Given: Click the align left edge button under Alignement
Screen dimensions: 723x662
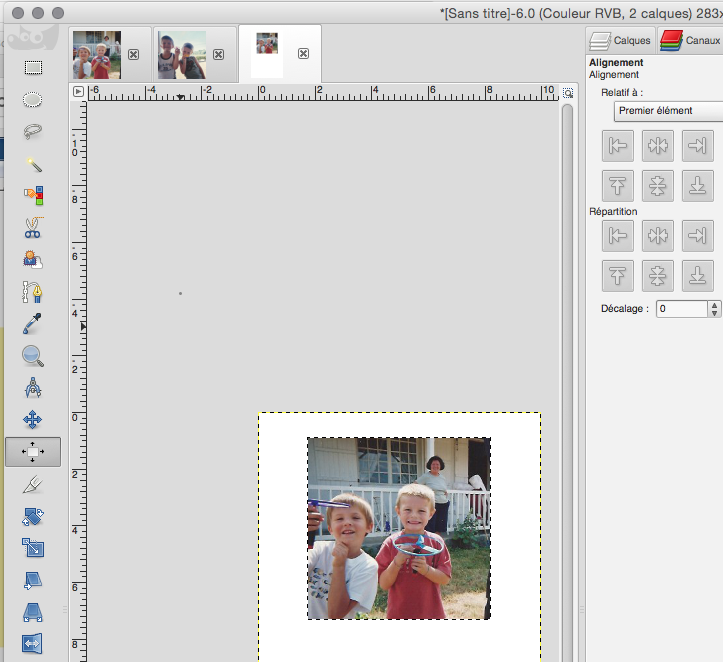Looking at the screenshot, I should coord(618,146).
